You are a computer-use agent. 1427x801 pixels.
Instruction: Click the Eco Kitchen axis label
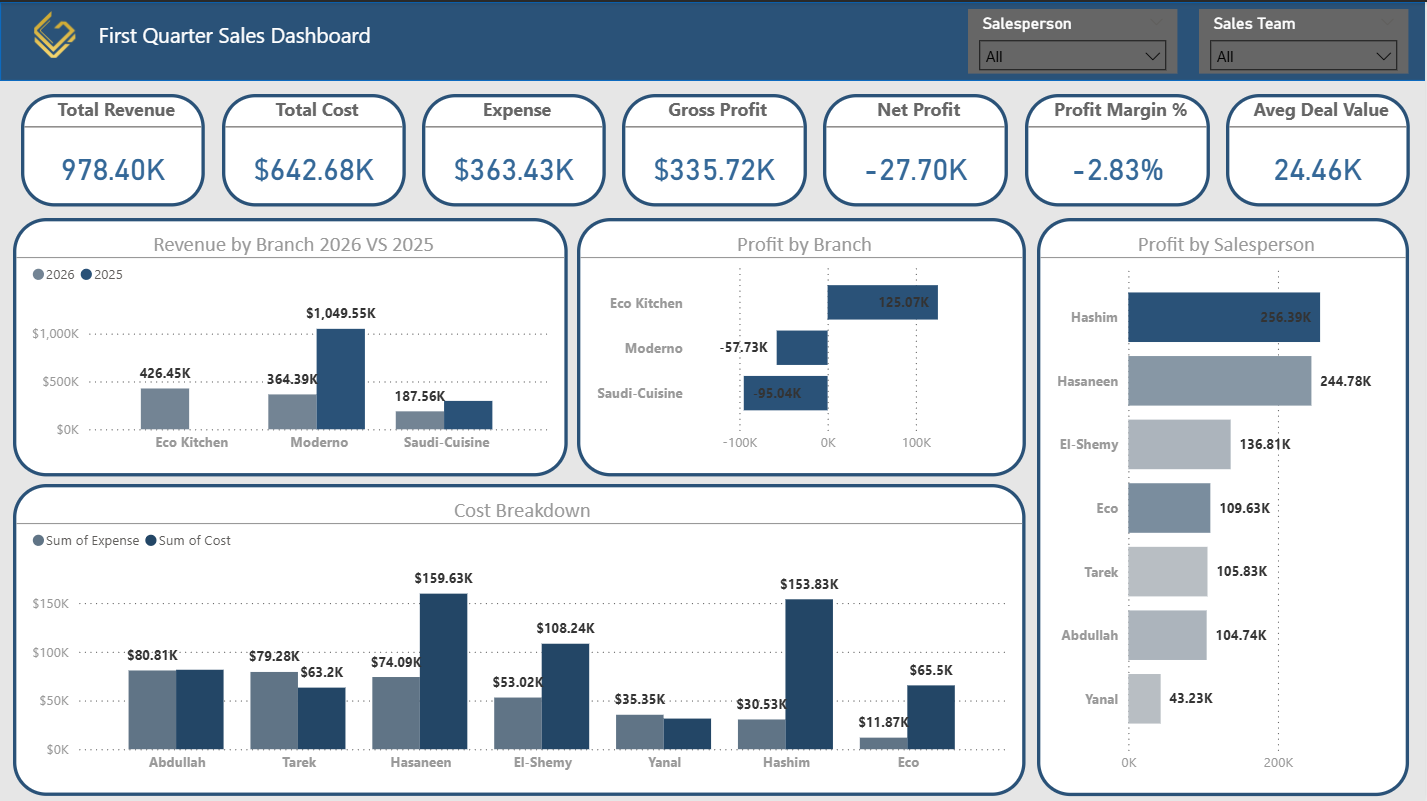click(x=649, y=302)
